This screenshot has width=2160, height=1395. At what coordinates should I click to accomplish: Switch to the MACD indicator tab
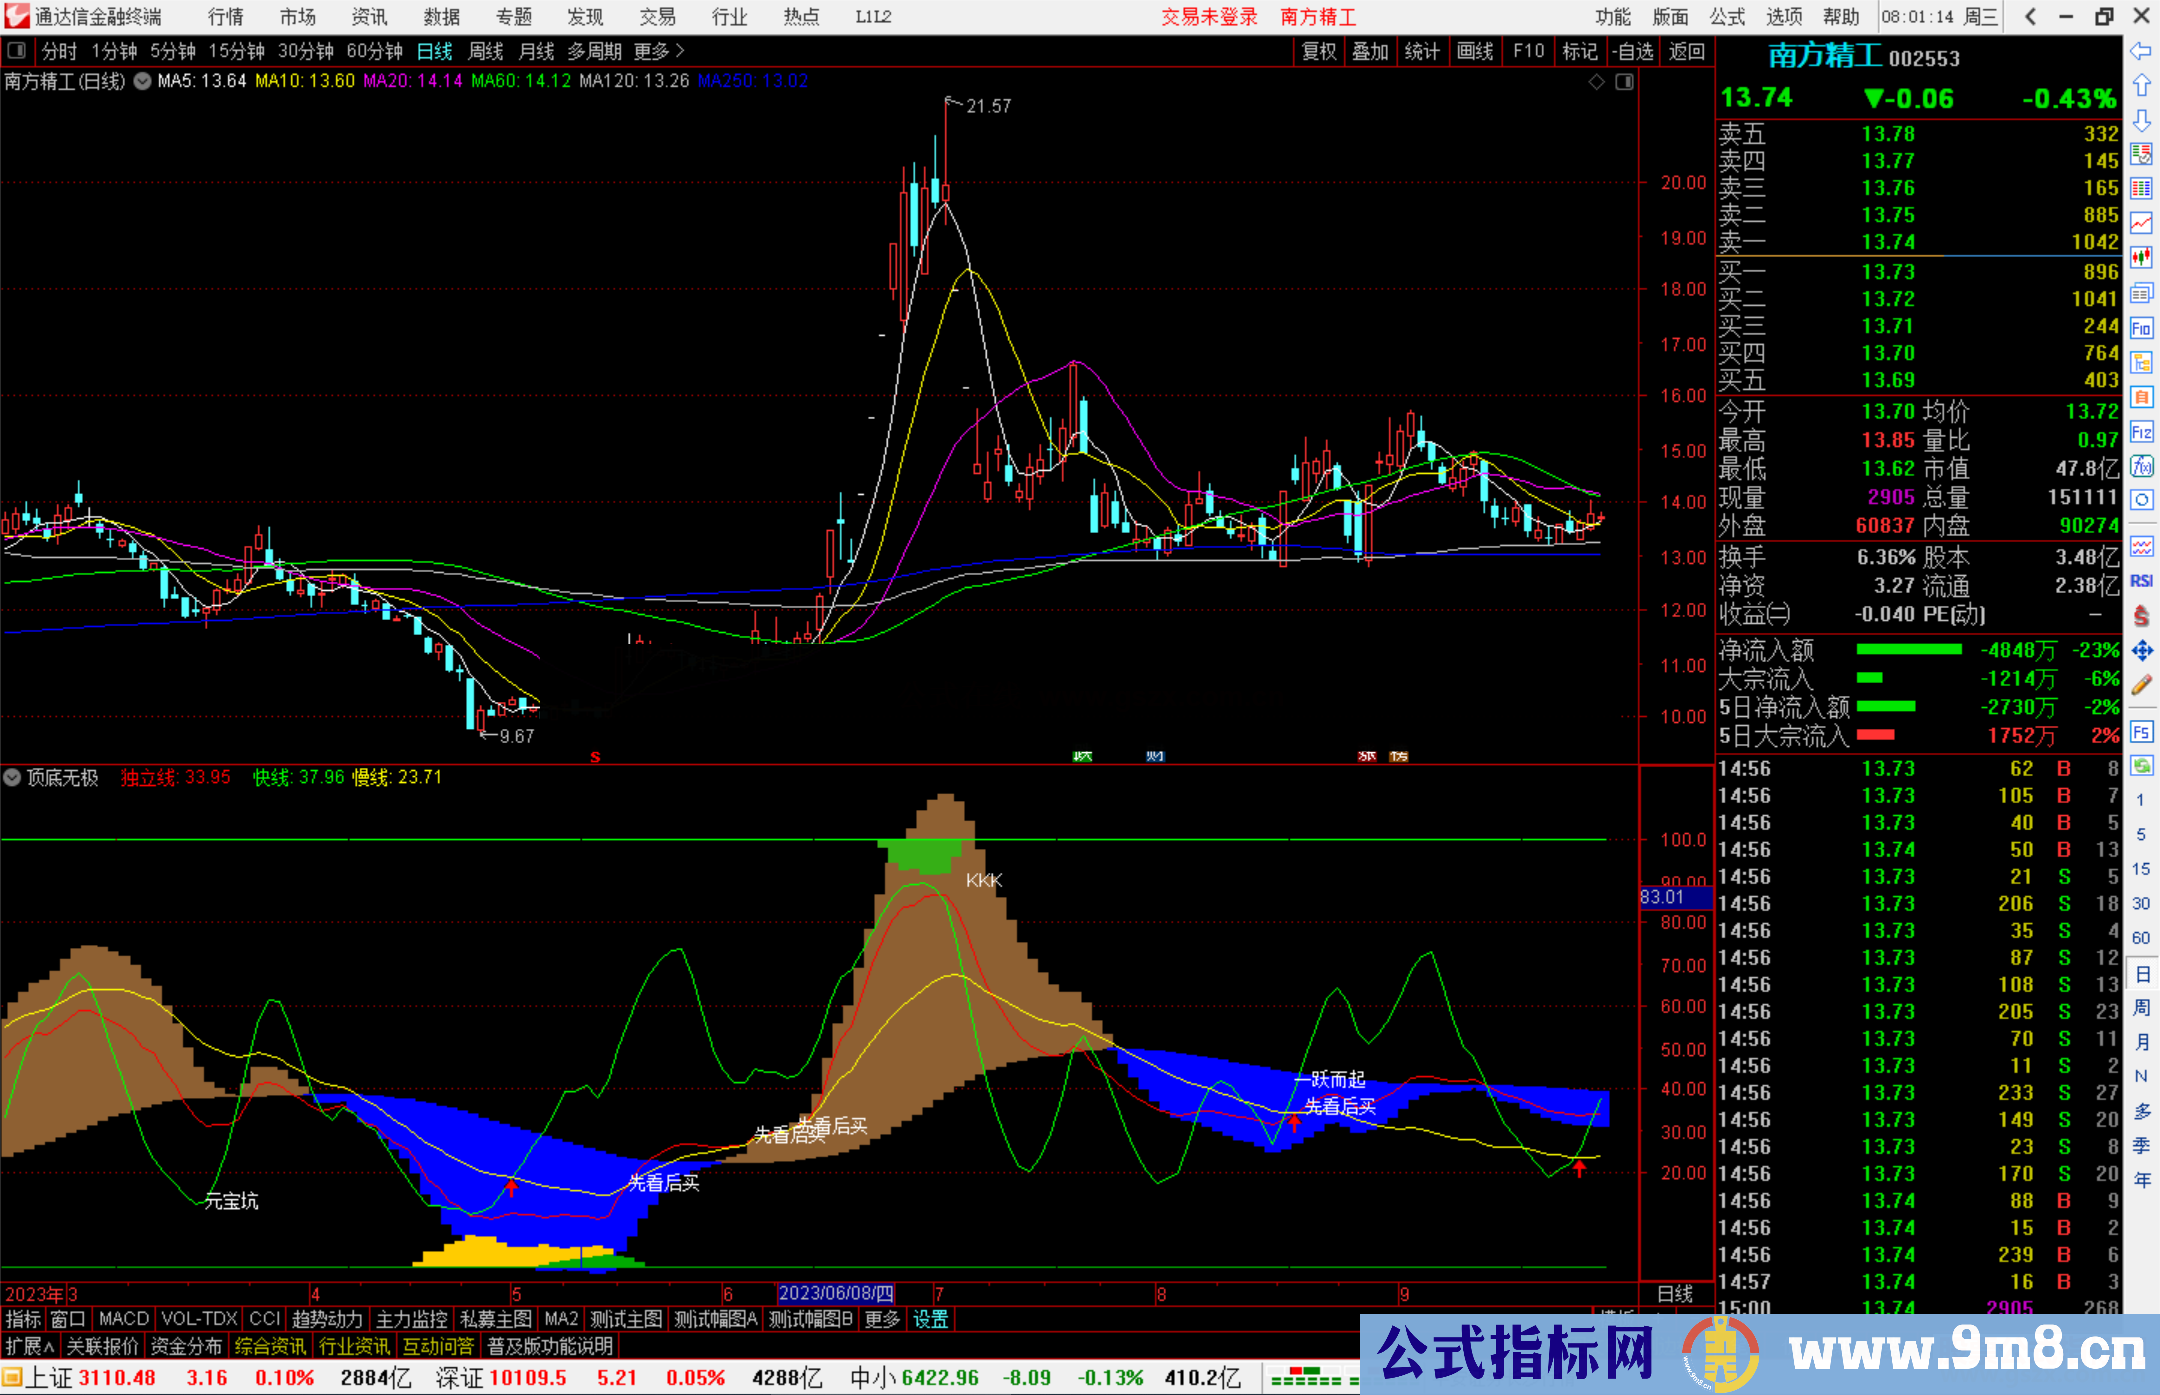(124, 1319)
